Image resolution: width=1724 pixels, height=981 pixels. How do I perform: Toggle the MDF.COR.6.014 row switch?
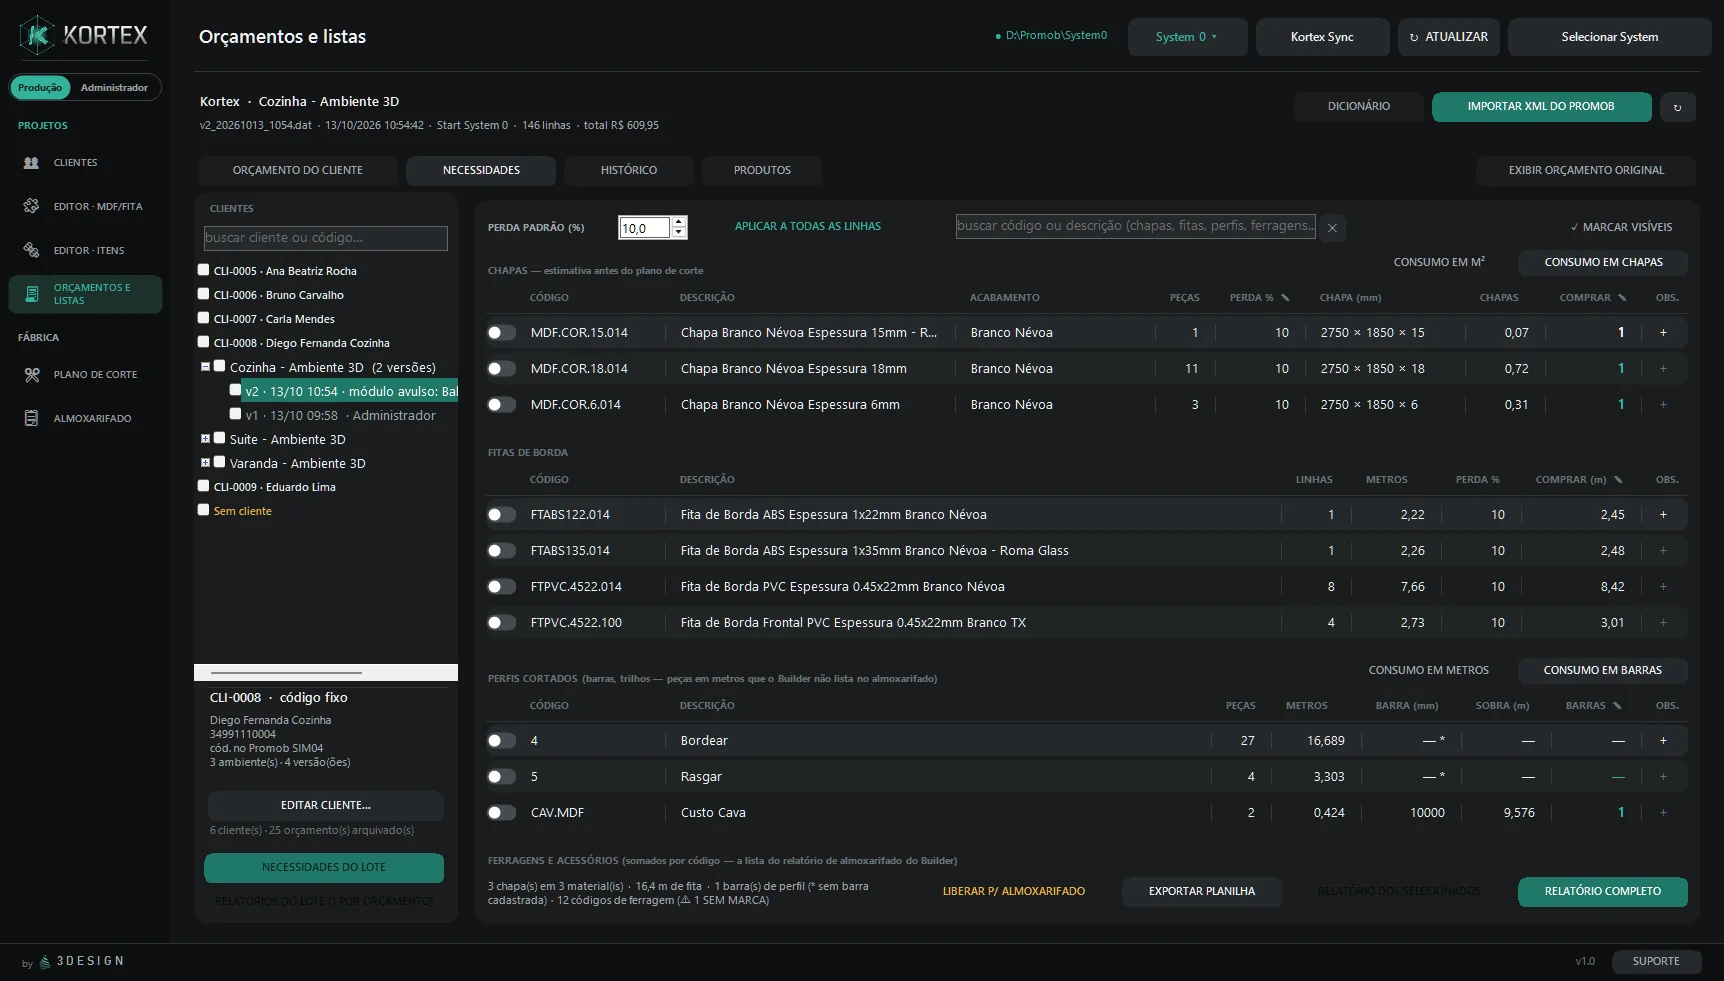point(501,404)
